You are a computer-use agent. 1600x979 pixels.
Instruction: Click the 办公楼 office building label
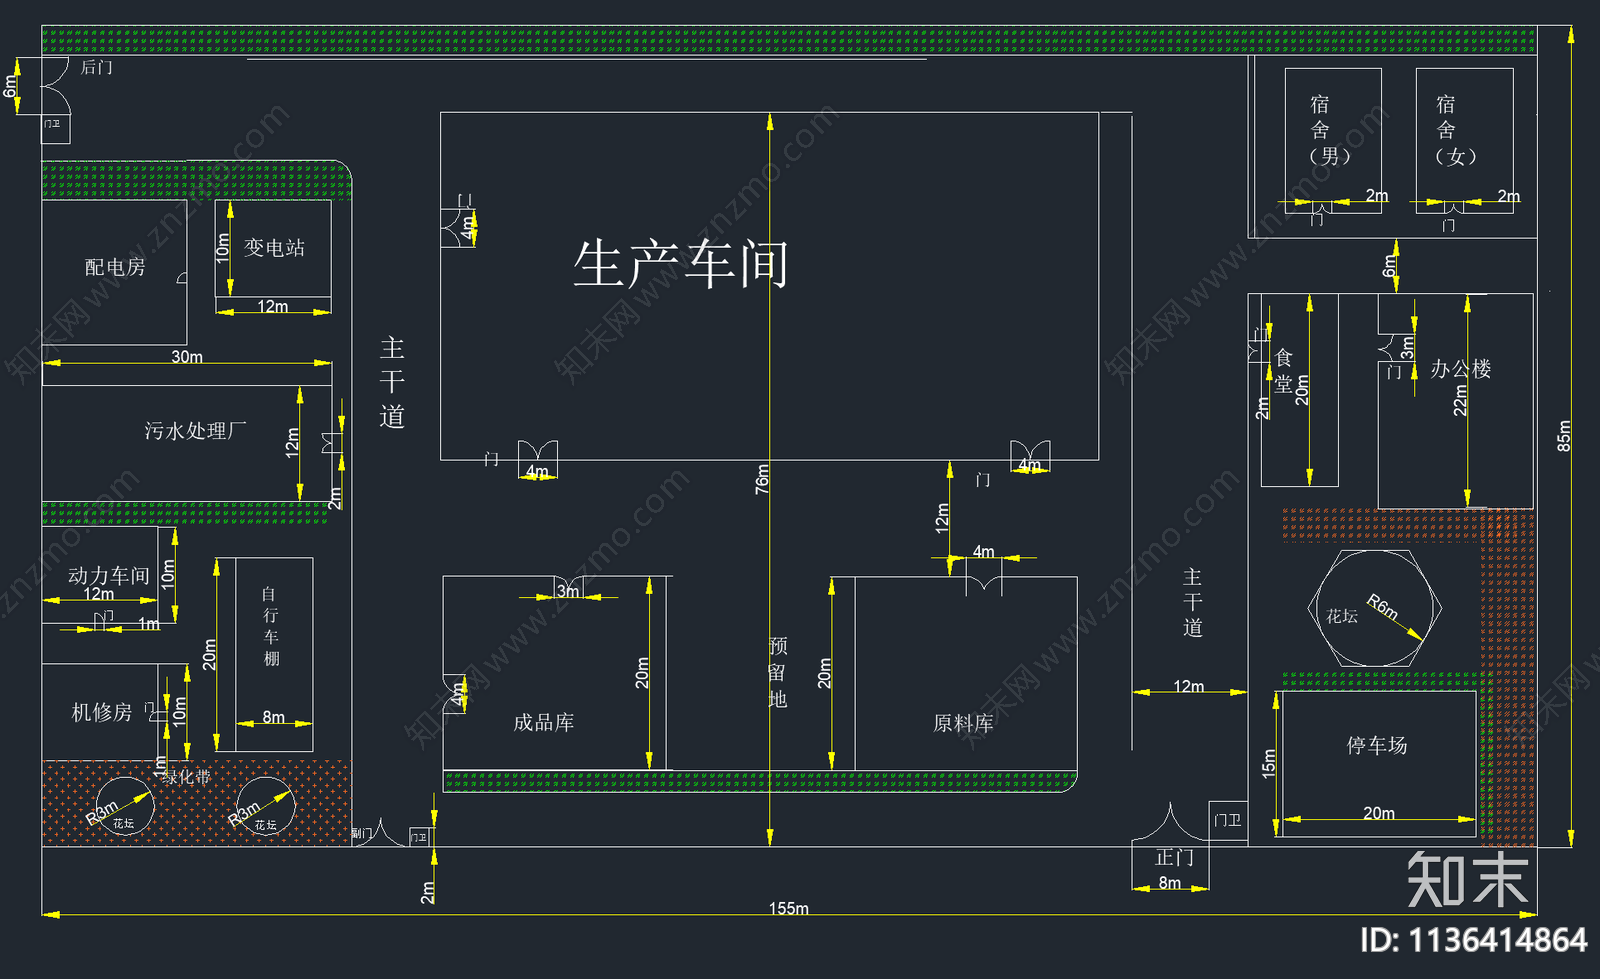1461,369
